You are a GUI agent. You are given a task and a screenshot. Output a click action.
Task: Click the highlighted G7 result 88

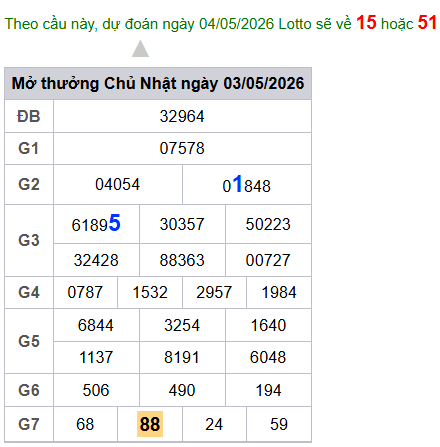[x=150, y=424]
